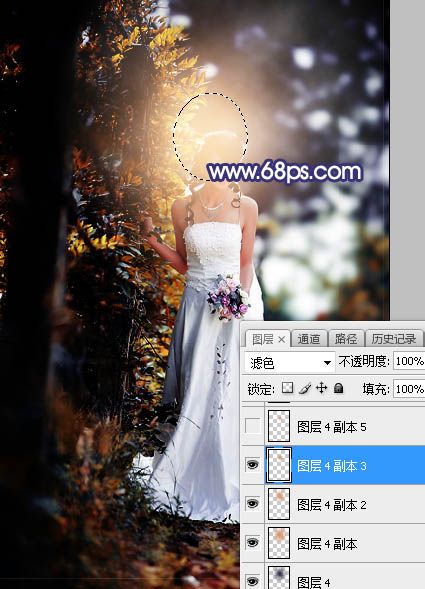Click thumbnail of 图层 4 副本 5
425x589 pixels.
pyautogui.click(x=279, y=426)
